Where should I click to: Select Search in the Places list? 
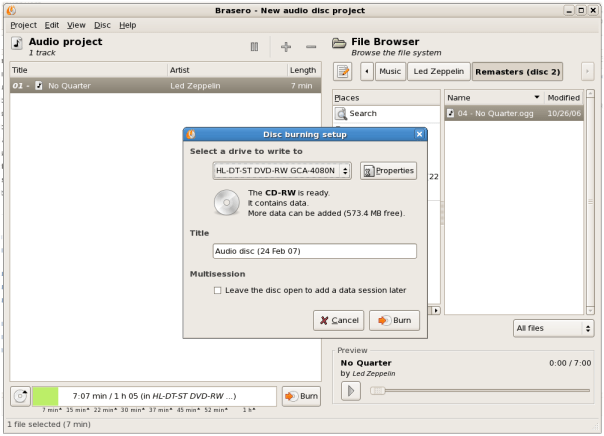coord(362,114)
